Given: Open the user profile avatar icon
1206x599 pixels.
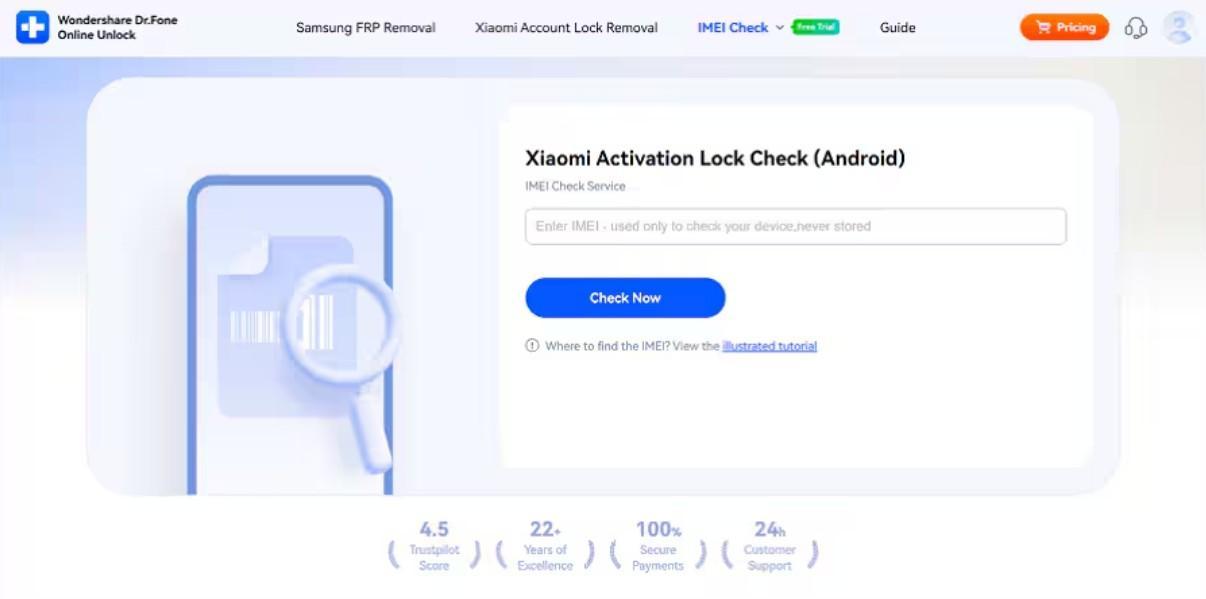Looking at the screenshot, I should coord(1180,27).
